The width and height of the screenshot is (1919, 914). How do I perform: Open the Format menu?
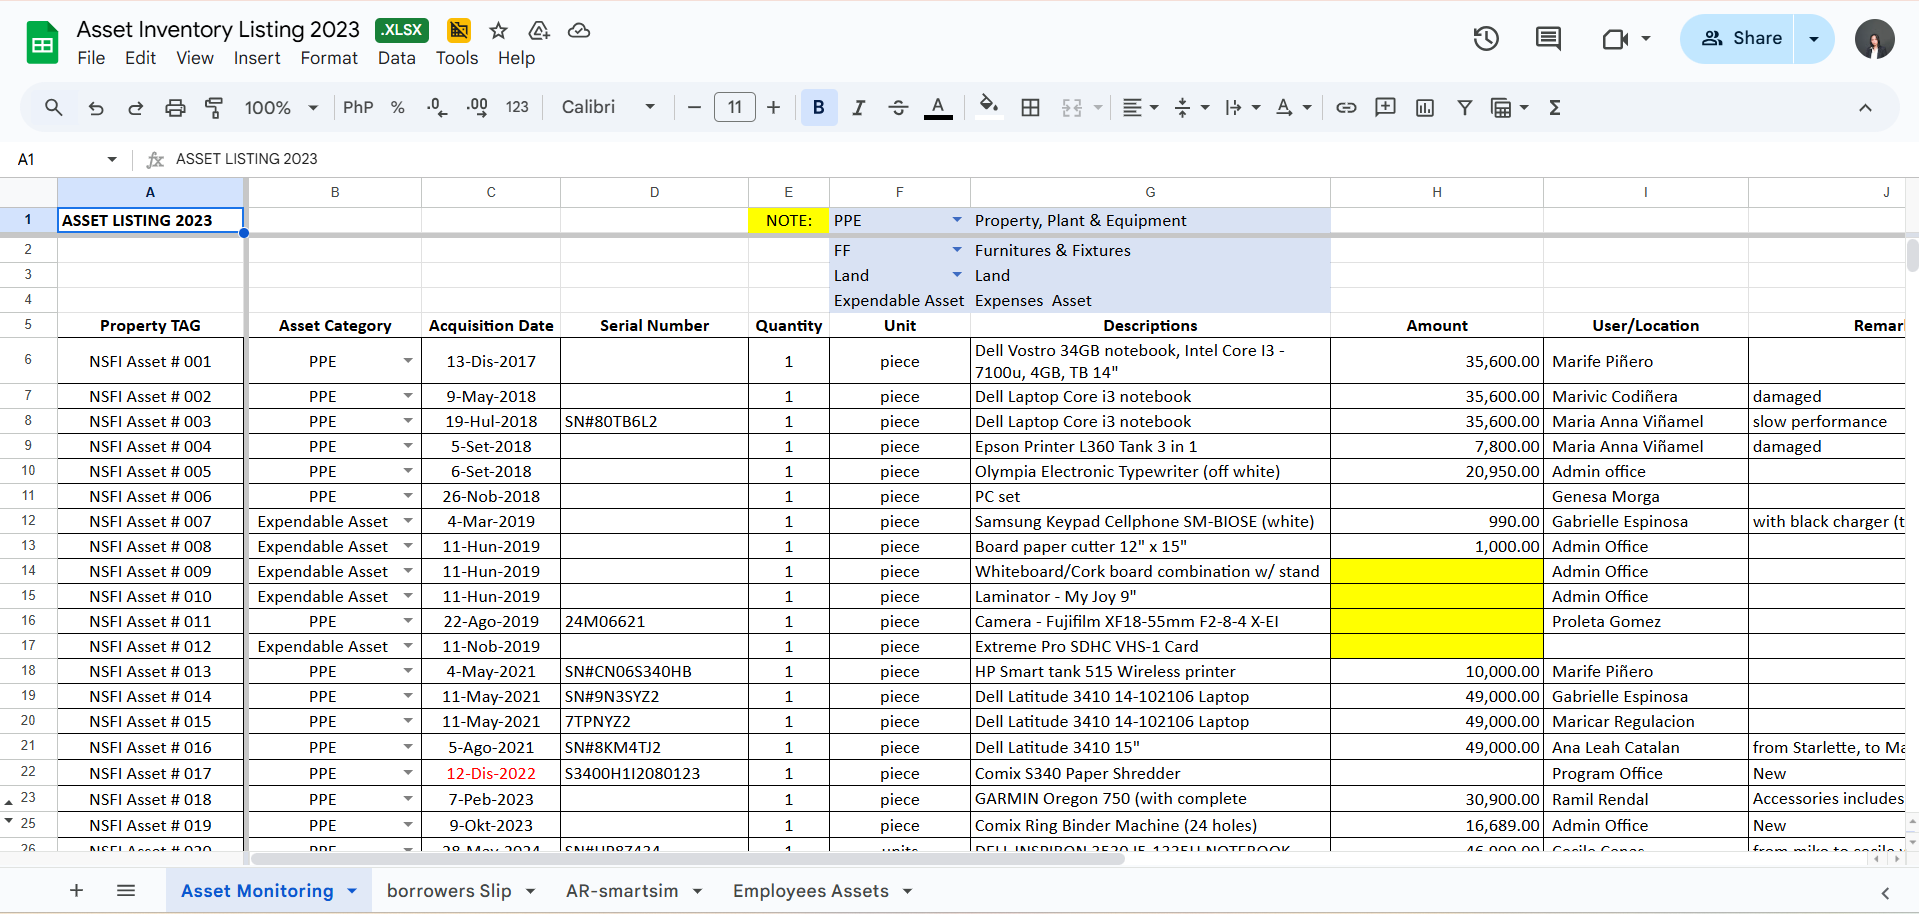pos(328,58)
